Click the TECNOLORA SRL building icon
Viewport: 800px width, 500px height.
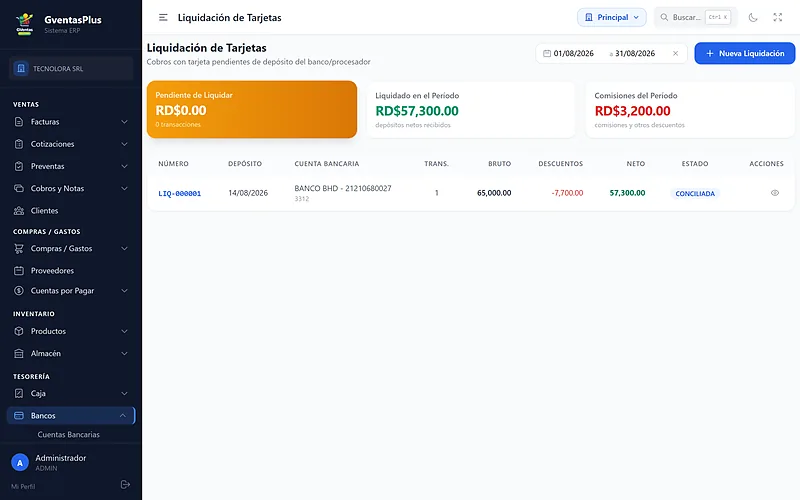pyautogui.click(x=21, y=68)
